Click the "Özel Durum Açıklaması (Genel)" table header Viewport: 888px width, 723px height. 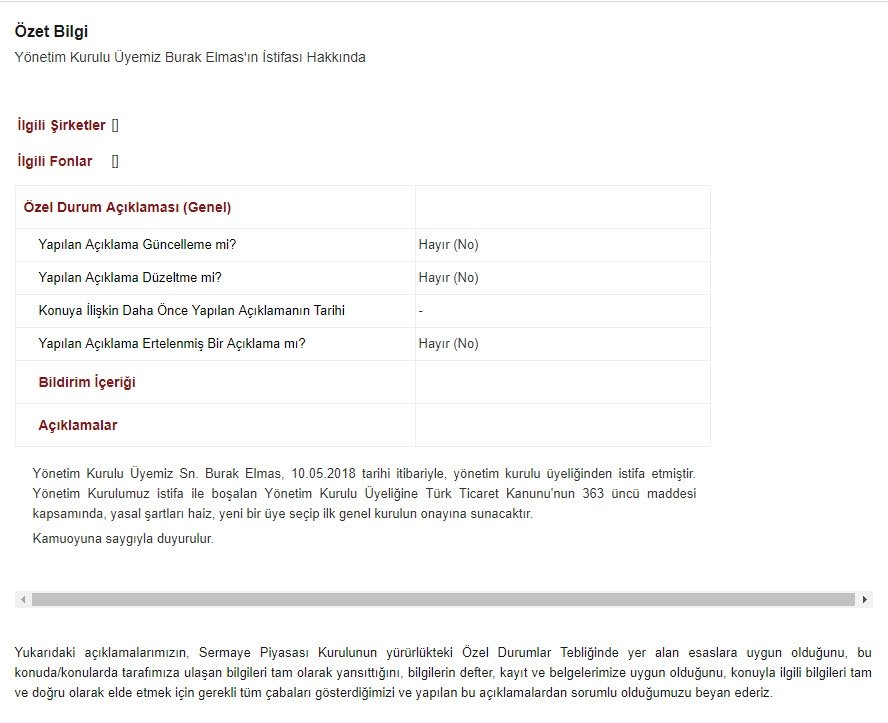coord(127,207)
